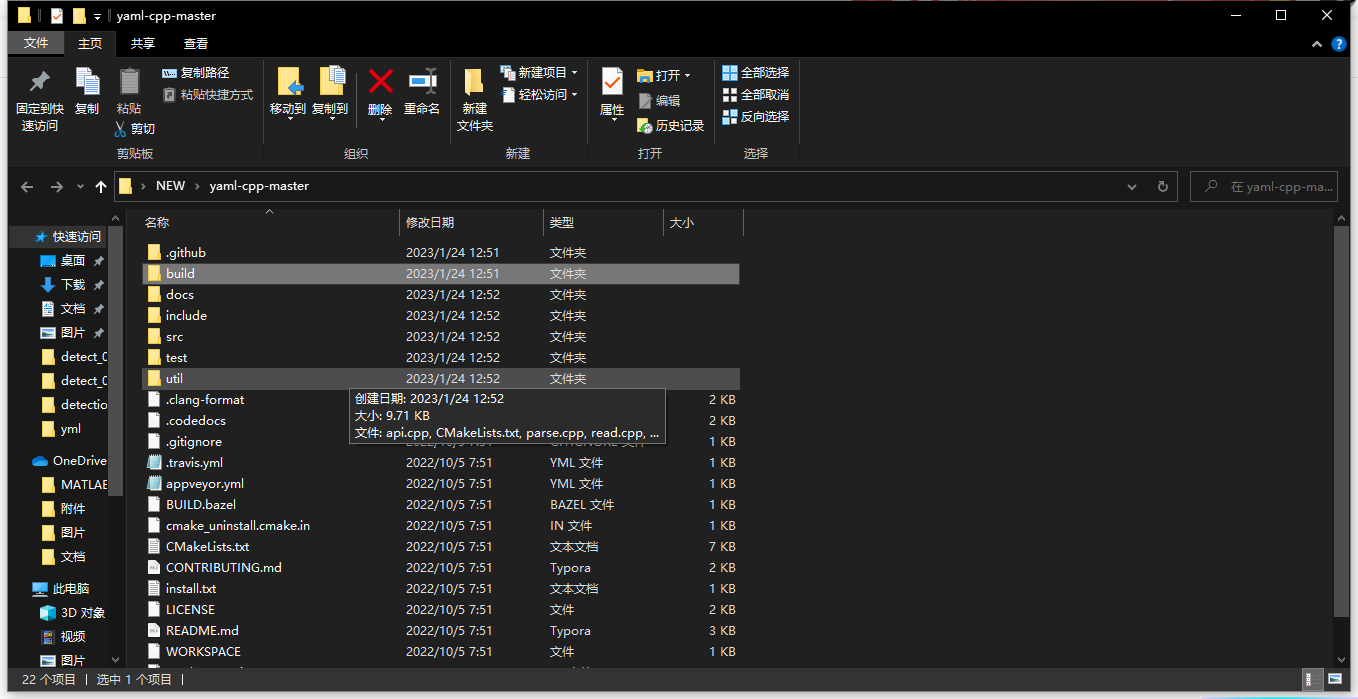Click the Rename (重命名) icon
1358x699 pixels.
pos(422,81)
